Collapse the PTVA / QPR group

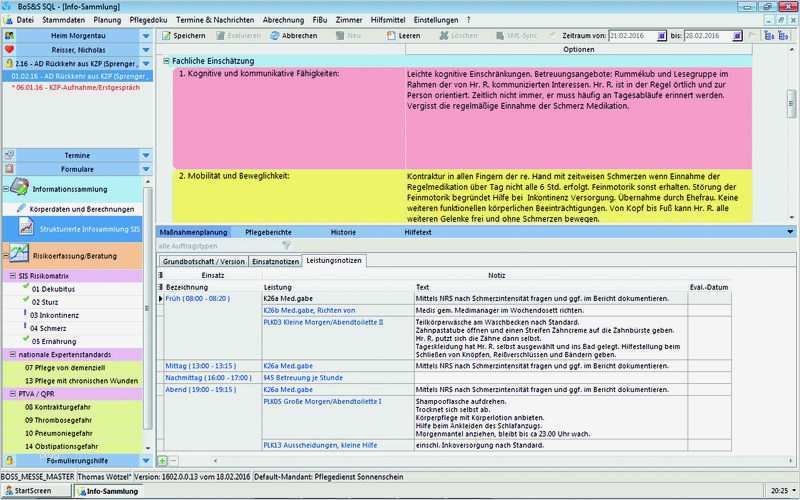13,394
